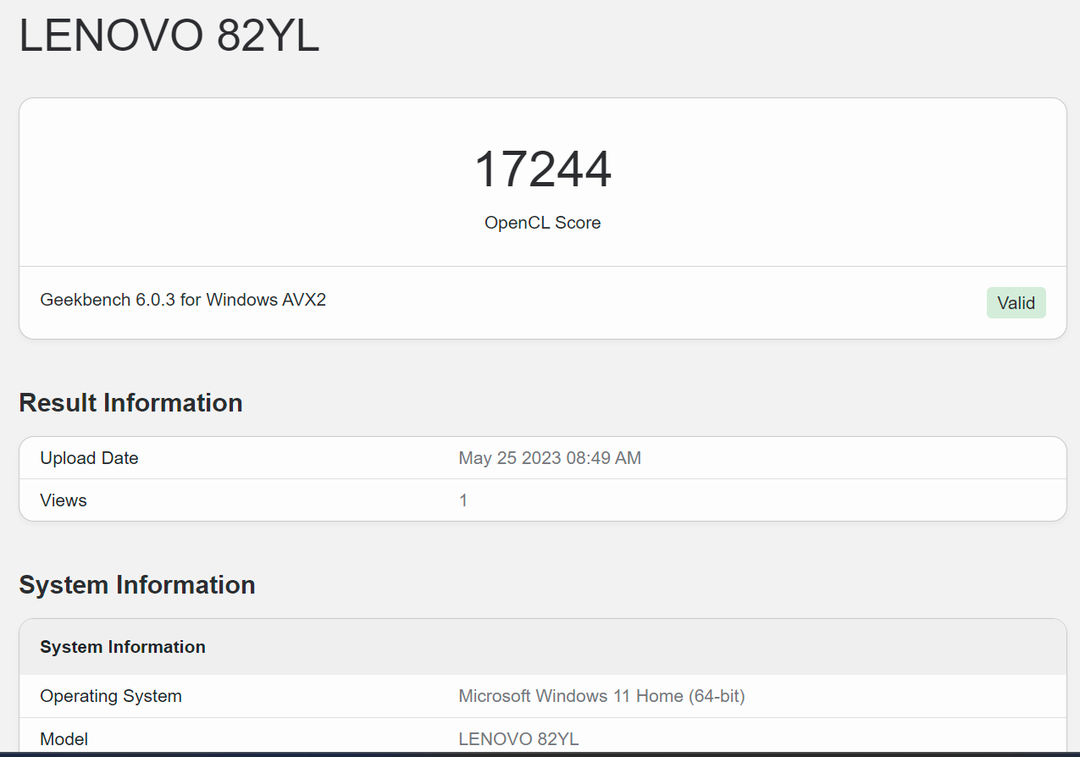
Task: Select the Upload Date row label
Action: coord(89,458)
